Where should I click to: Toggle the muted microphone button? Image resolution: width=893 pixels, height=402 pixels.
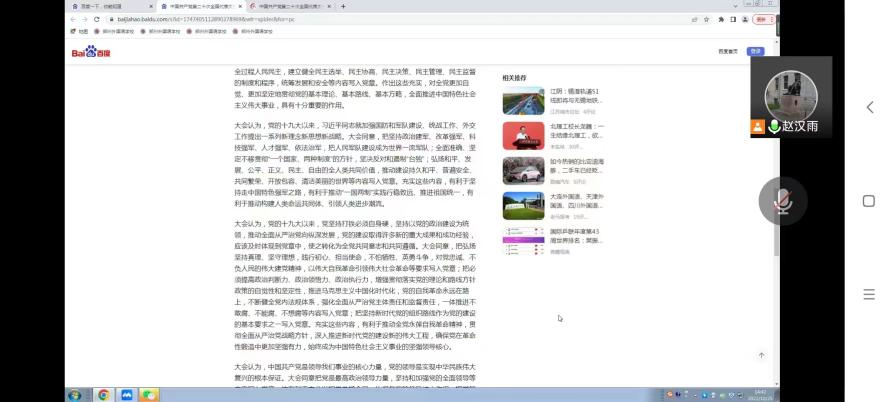[782, 201]
